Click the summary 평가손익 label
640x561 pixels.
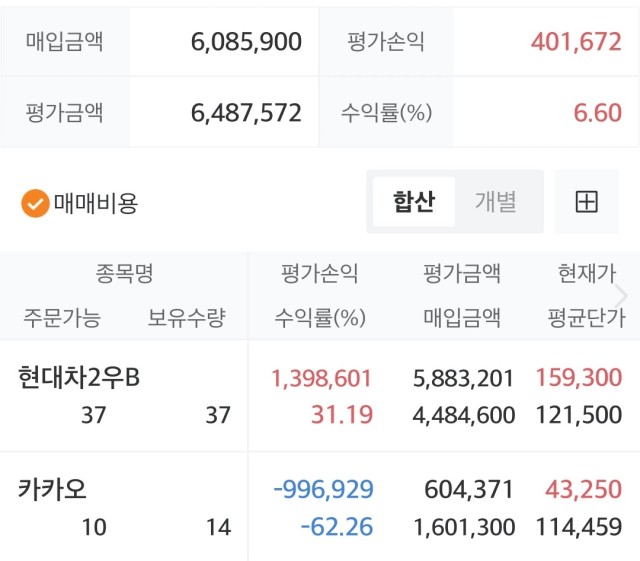(x=386, y=42)
